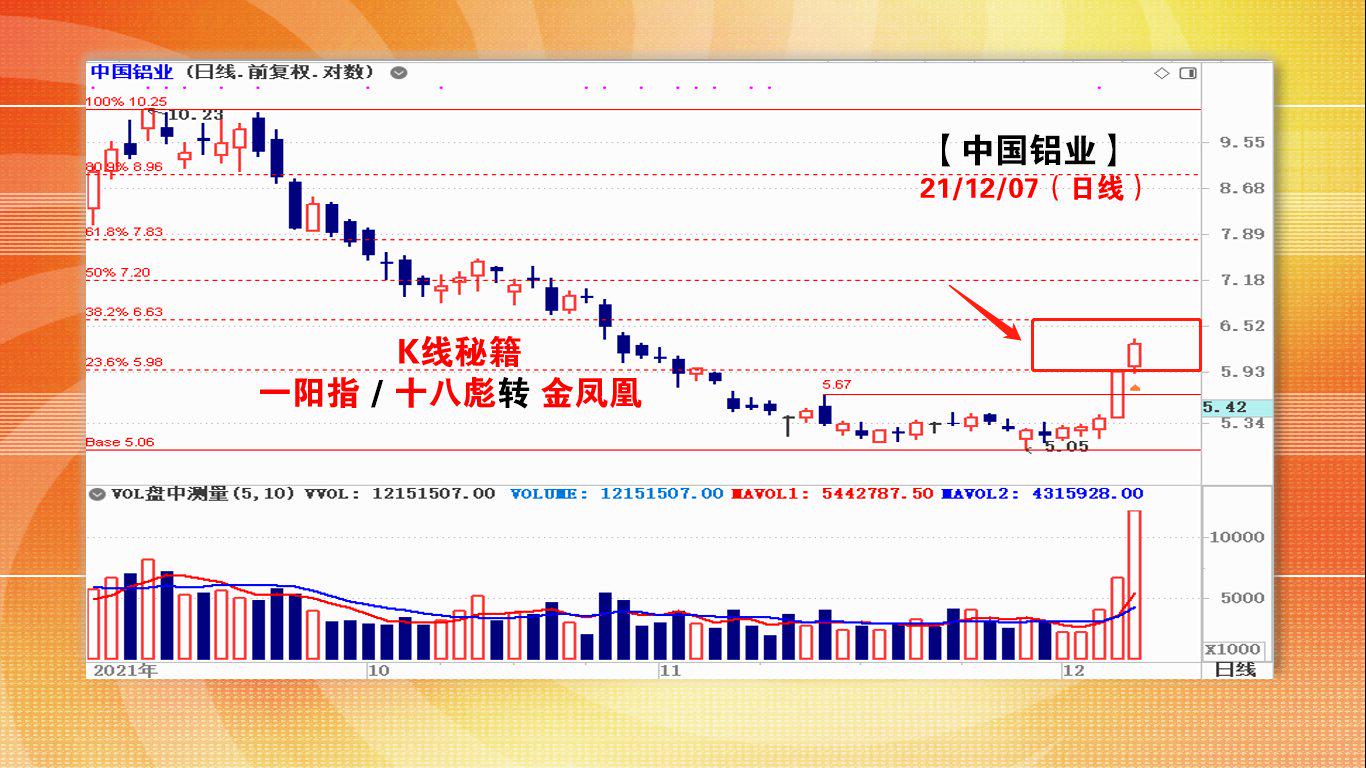The width and height of the screenshot is (1366, 768).
Task: Click the 61.8% 7.83 Fibonacci label
Action: pos(124,232)
